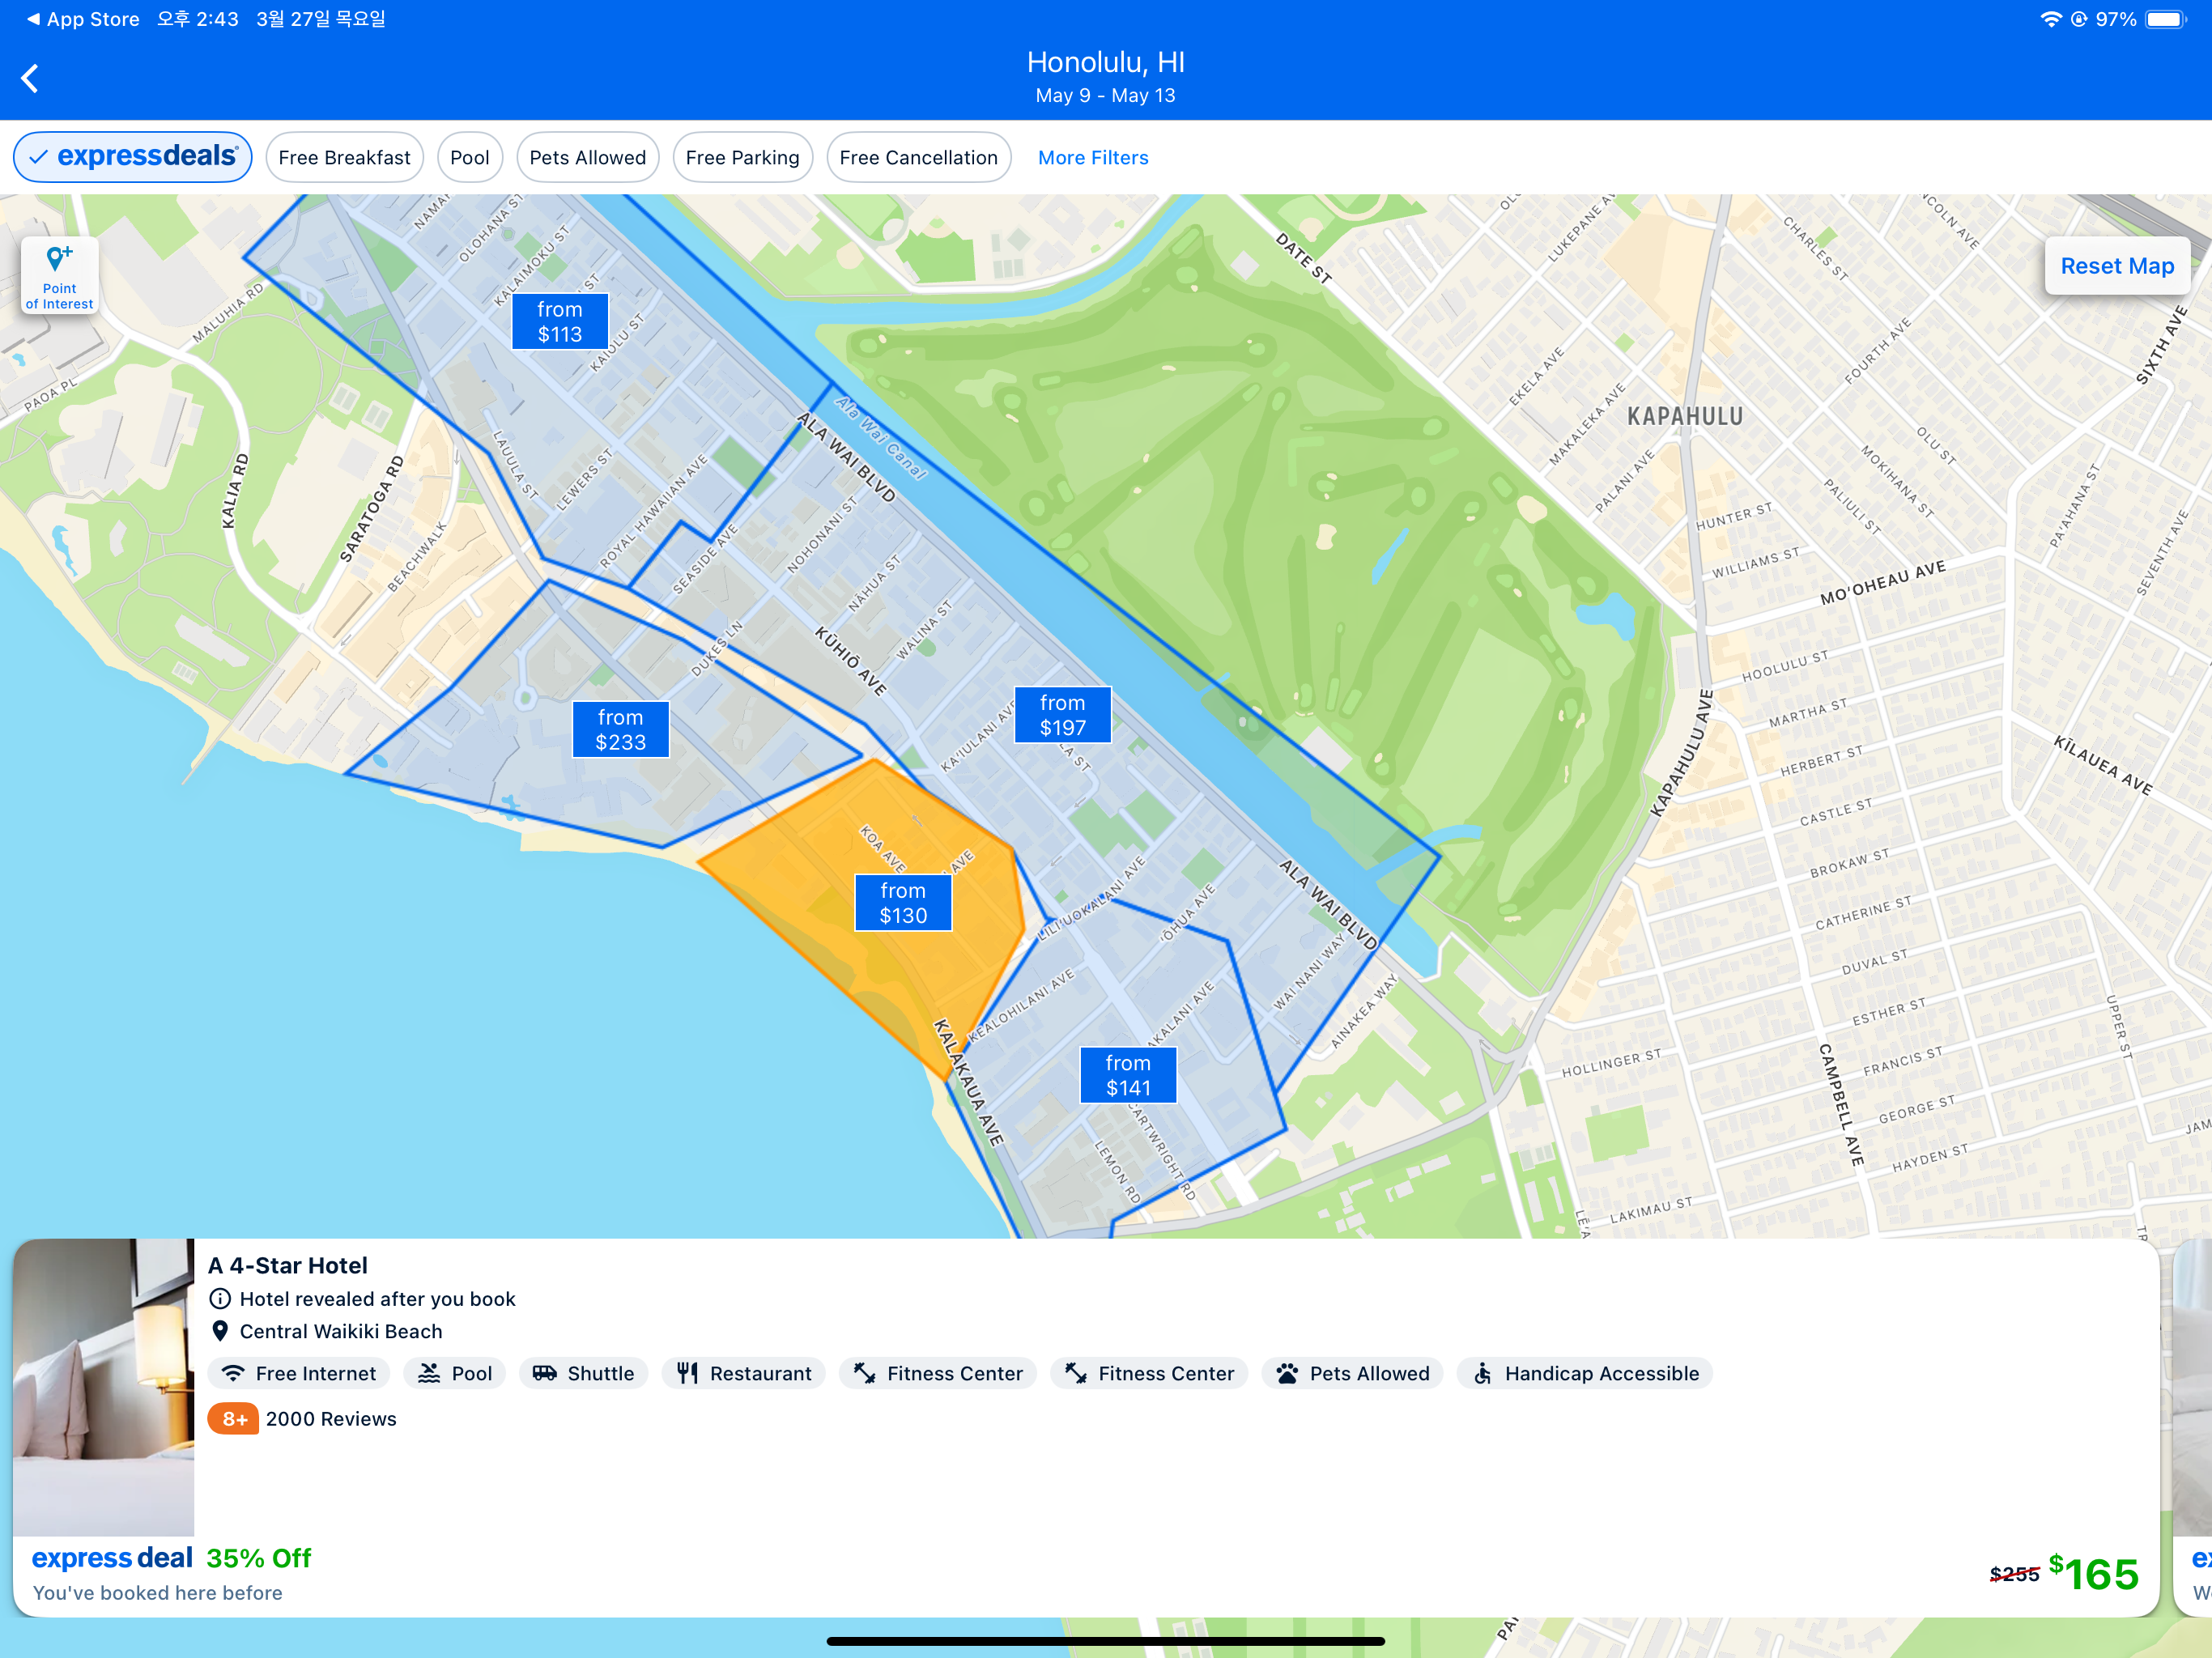Toggle the expressdeals filter chip
This screenshot has height=1658, width=2212.
132,157
